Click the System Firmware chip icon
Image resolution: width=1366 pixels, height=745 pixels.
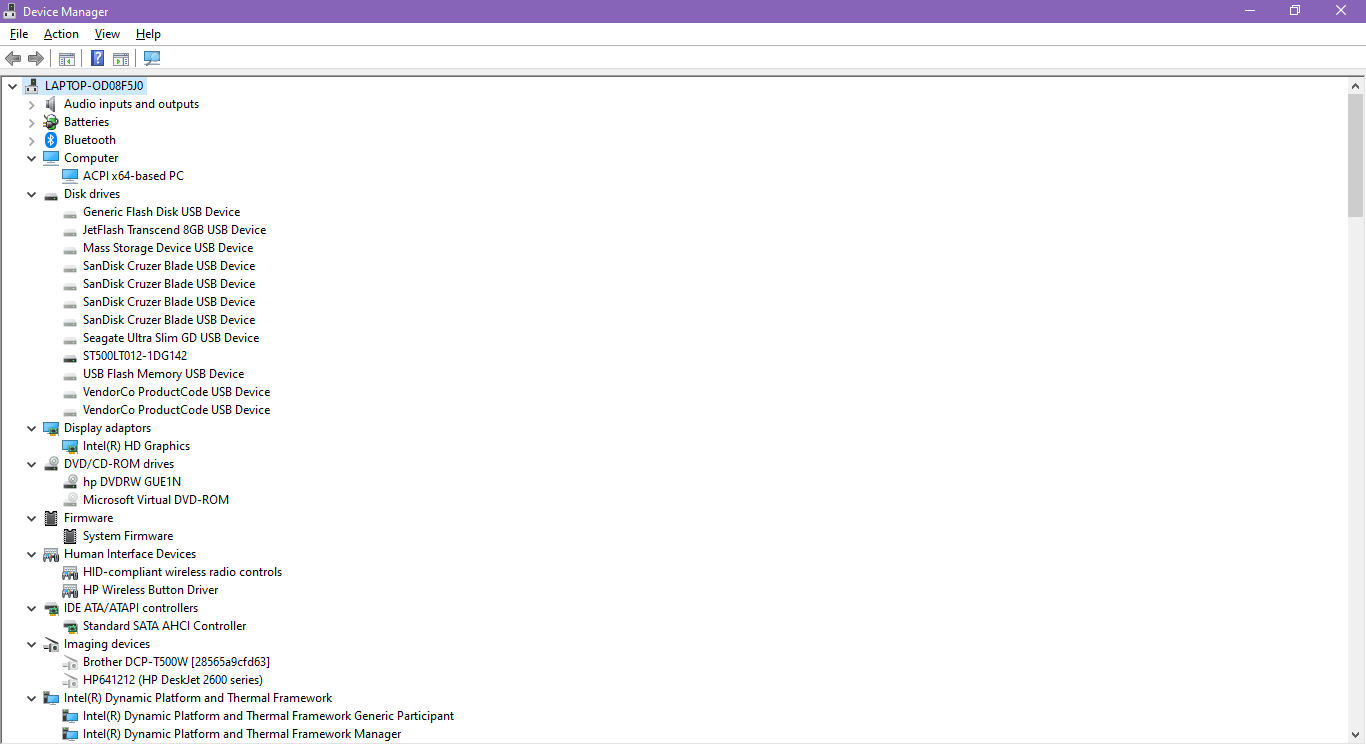[x=70, y=536]
